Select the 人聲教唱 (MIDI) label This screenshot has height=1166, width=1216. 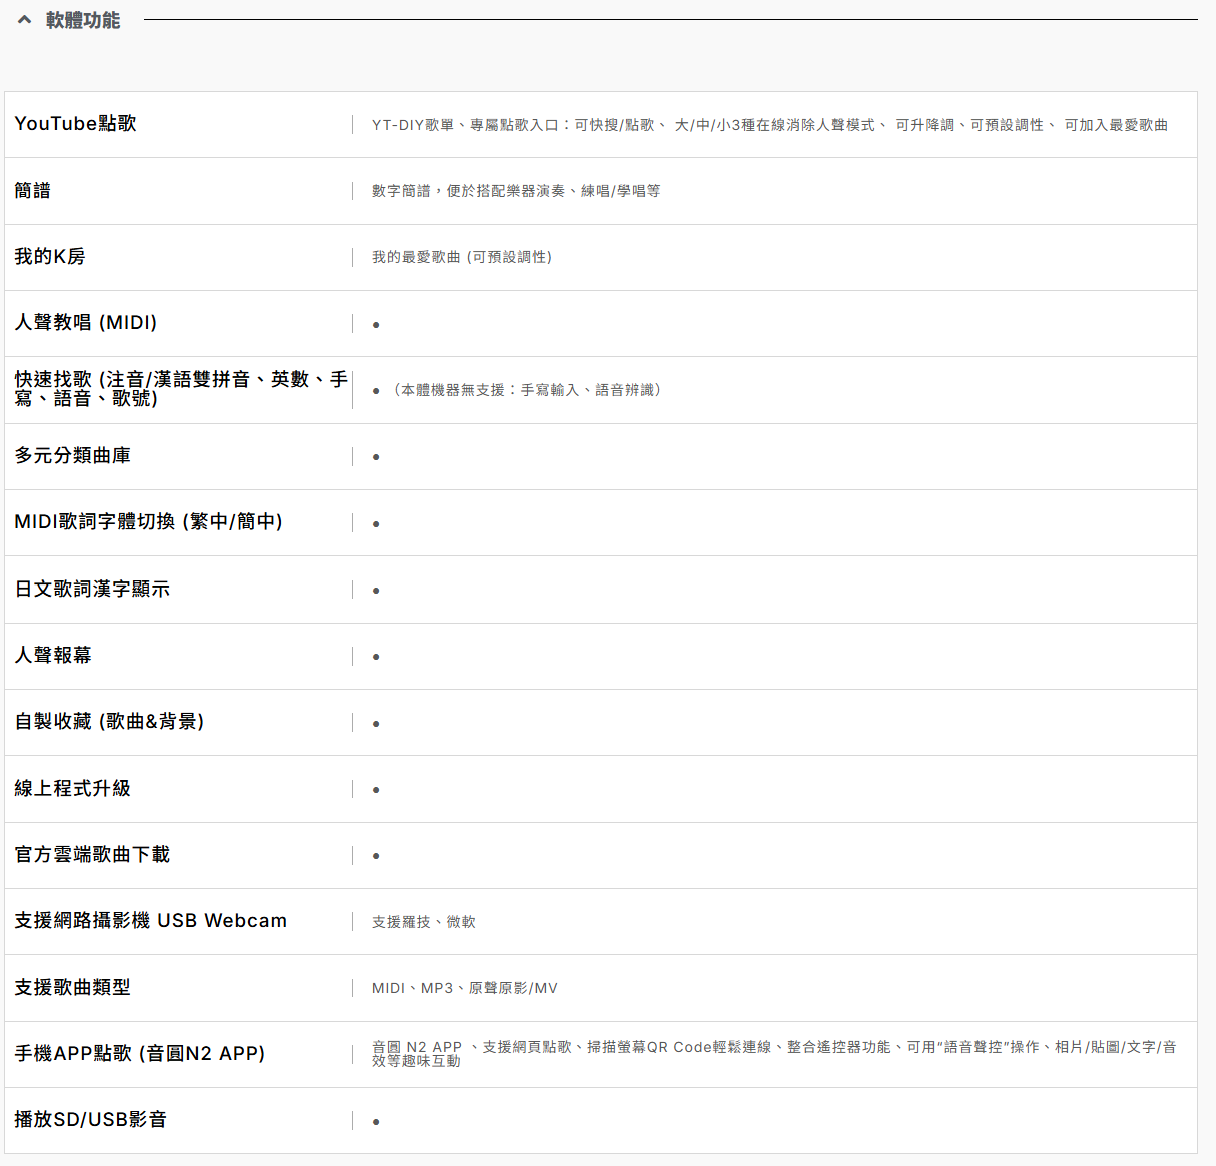point(86,323)
